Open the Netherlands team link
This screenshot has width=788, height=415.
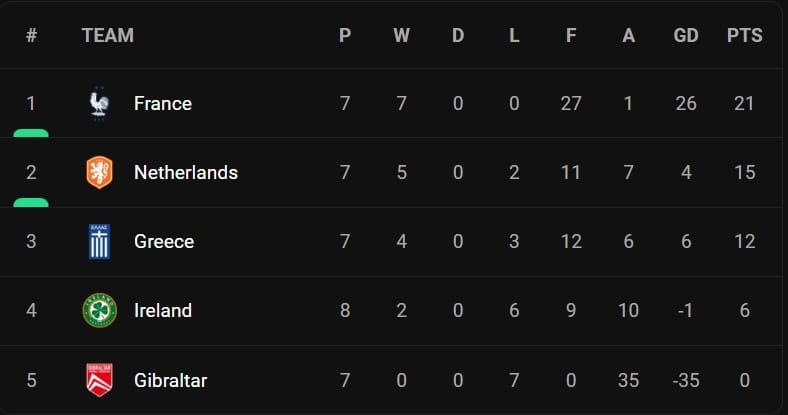click(x=186, y=172)
